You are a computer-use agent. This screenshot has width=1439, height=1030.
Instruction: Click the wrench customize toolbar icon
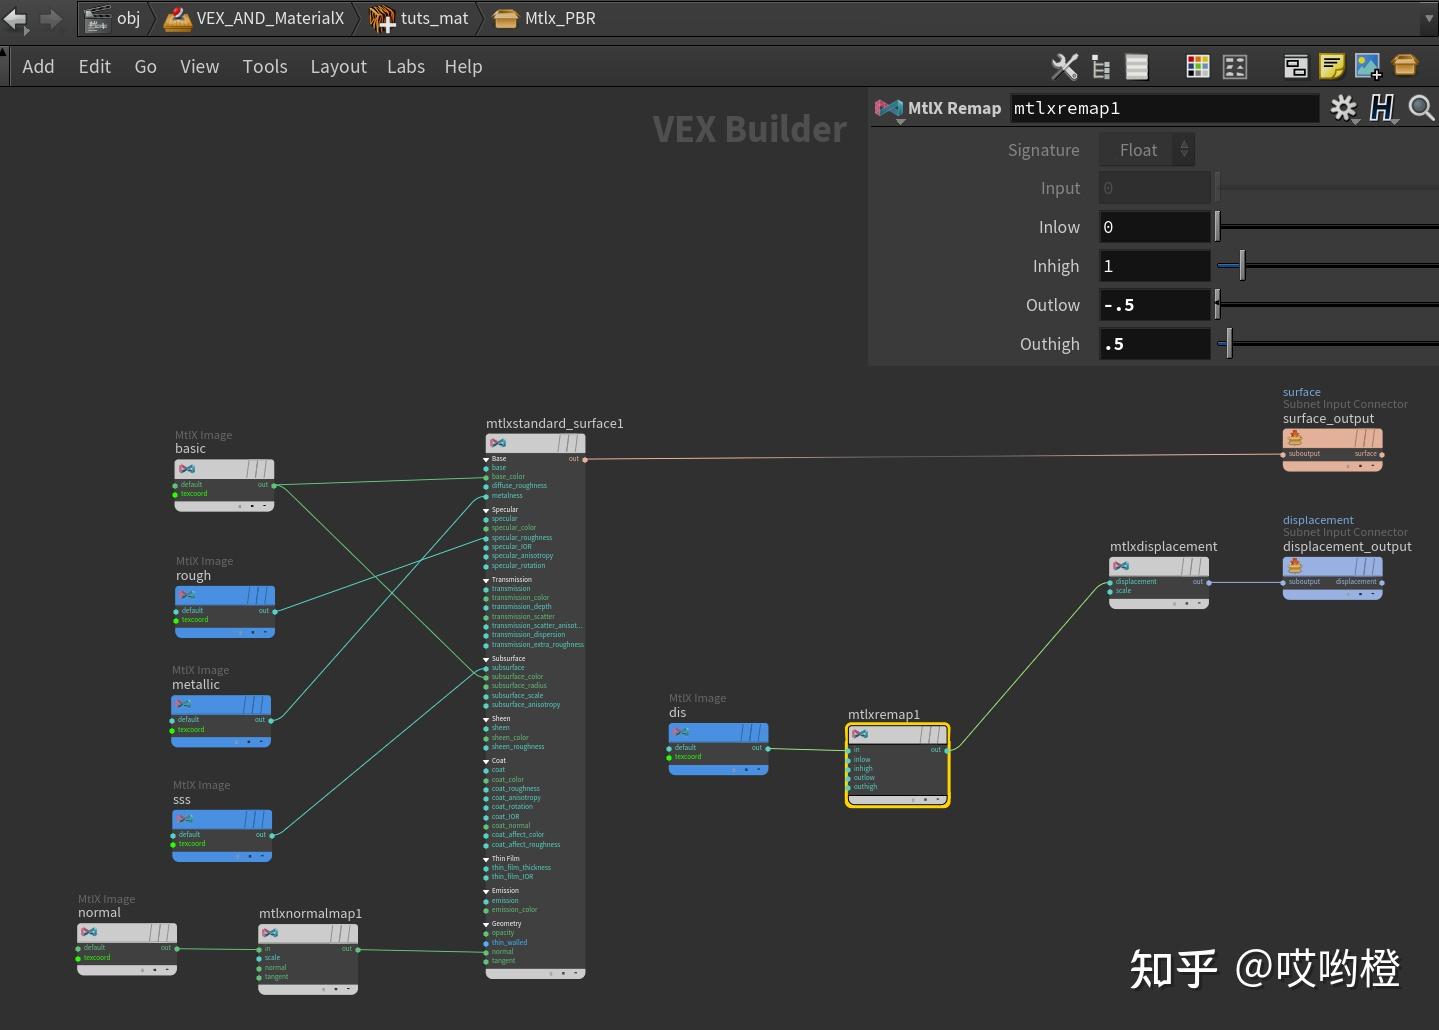point(1064,66)
